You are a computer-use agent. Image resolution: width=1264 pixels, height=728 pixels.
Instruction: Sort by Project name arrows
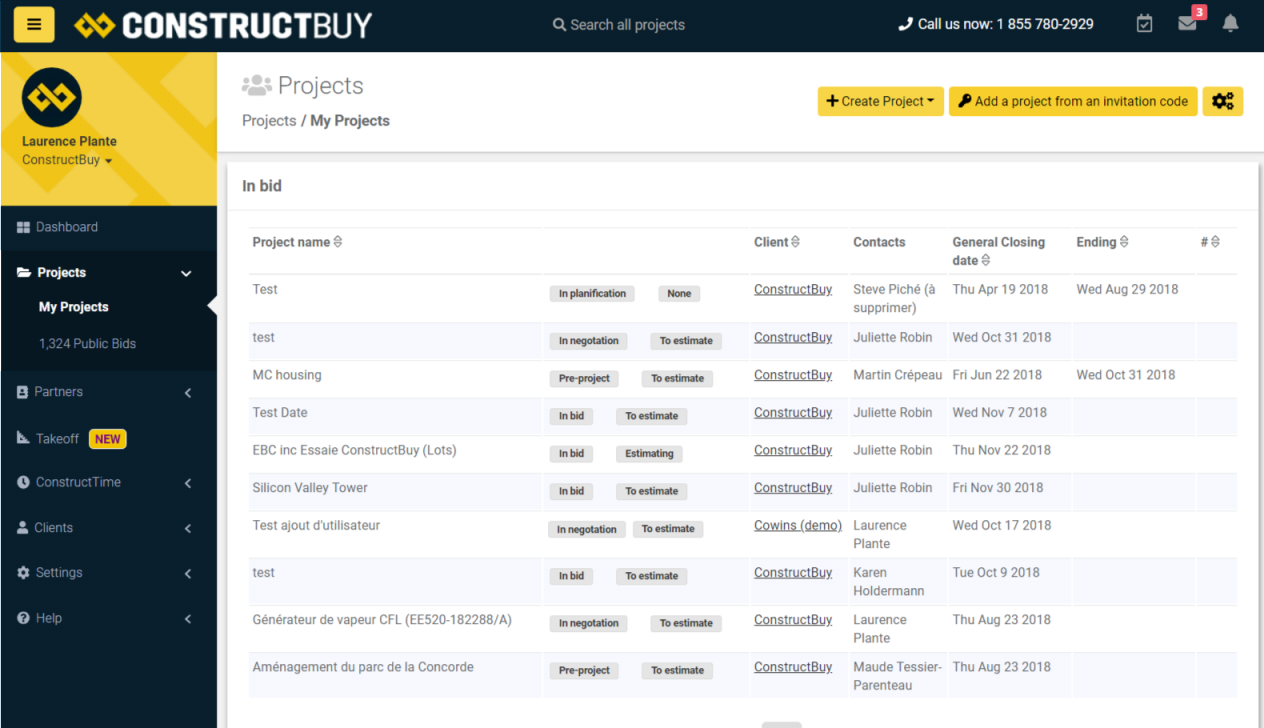click(337, 242)
